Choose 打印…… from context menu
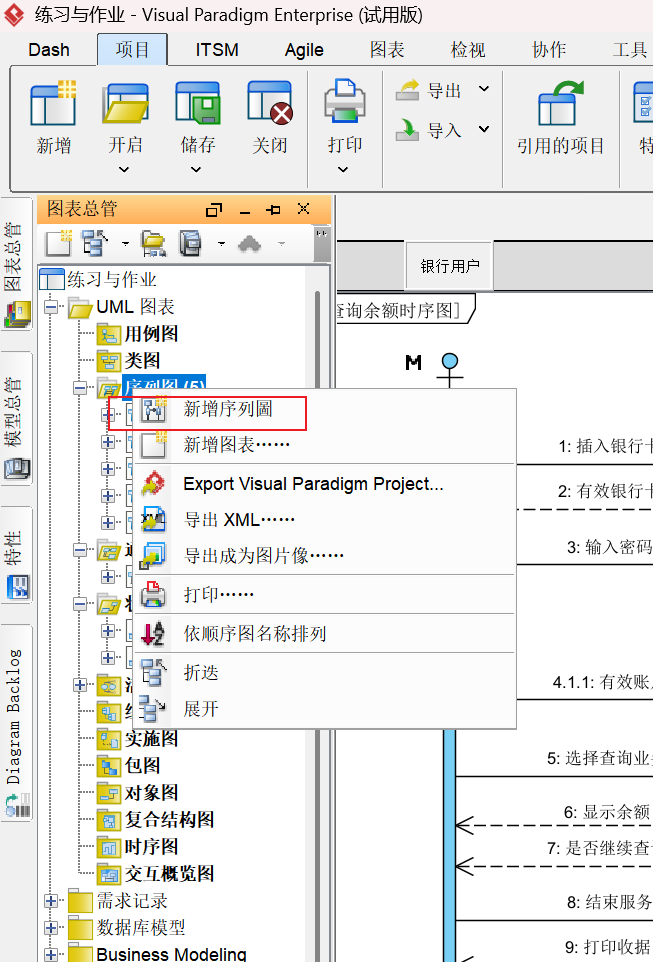 tap(324, 594)
